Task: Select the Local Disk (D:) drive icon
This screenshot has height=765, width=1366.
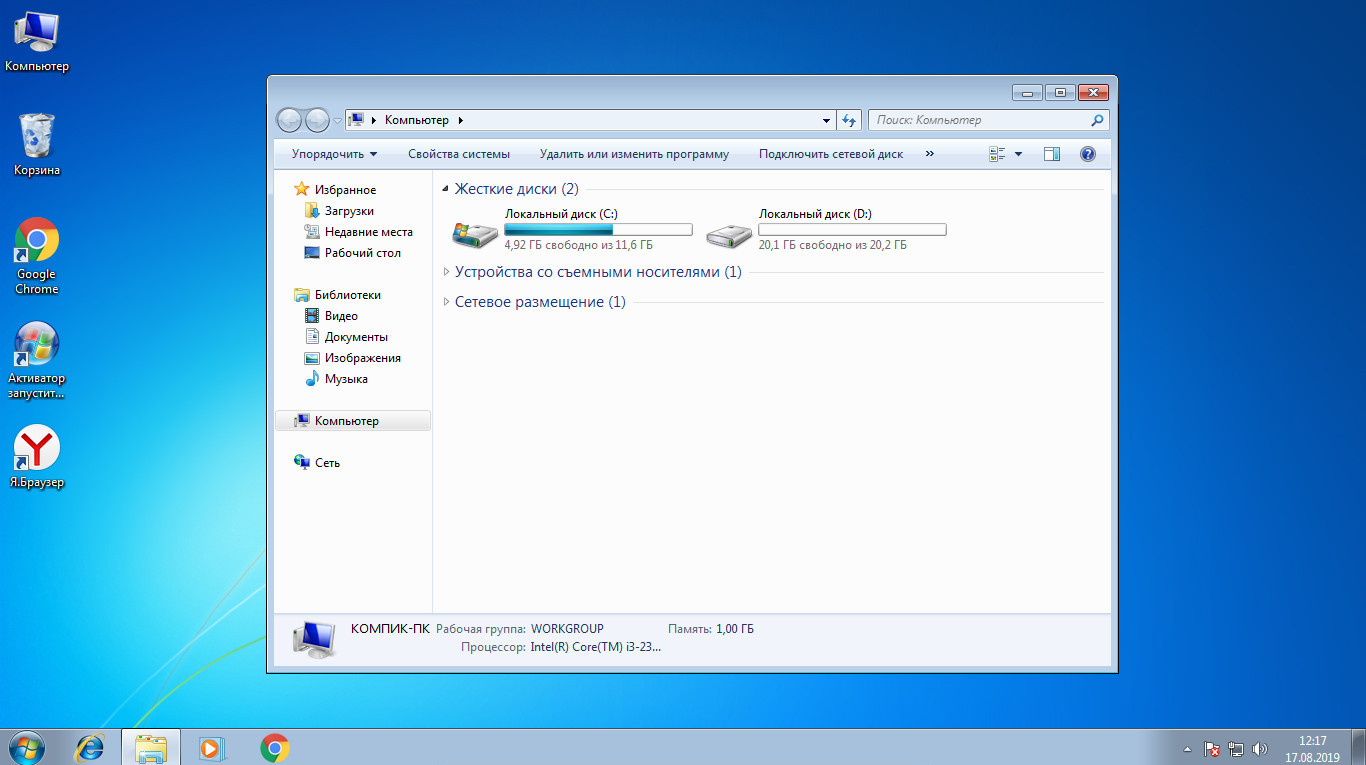Action: click(x=728, y=235)
